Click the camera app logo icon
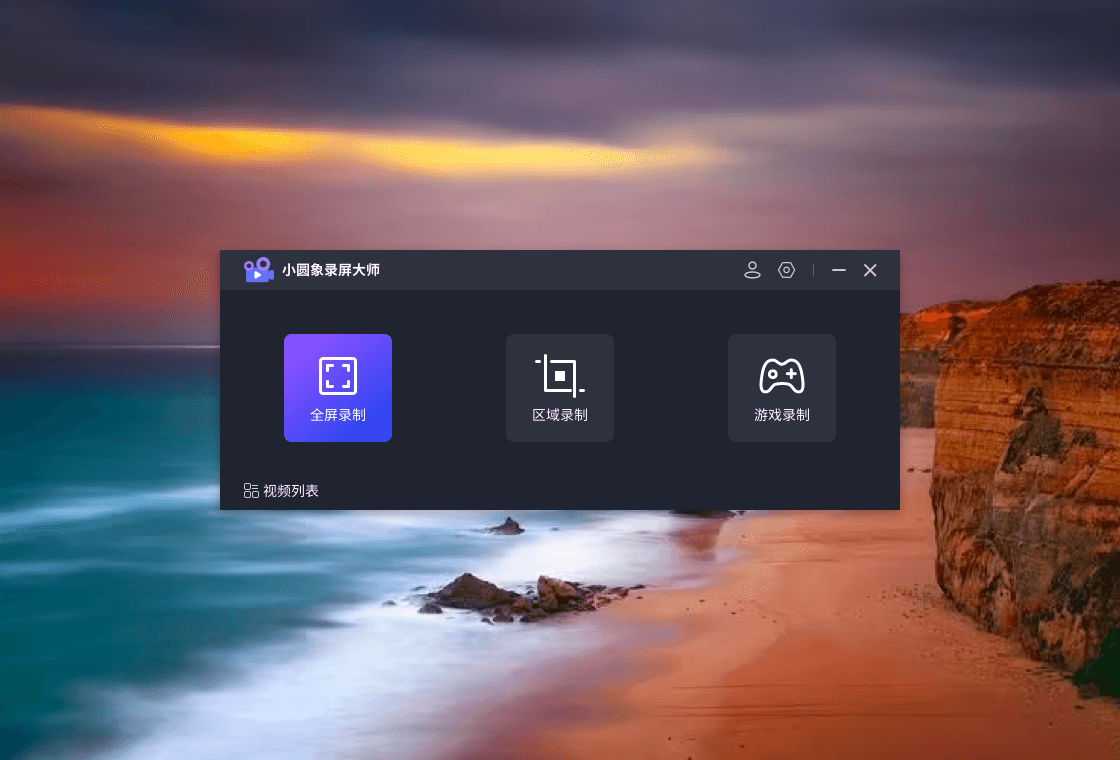Screen dimensions: 1120x760 [x=259, y=270]
